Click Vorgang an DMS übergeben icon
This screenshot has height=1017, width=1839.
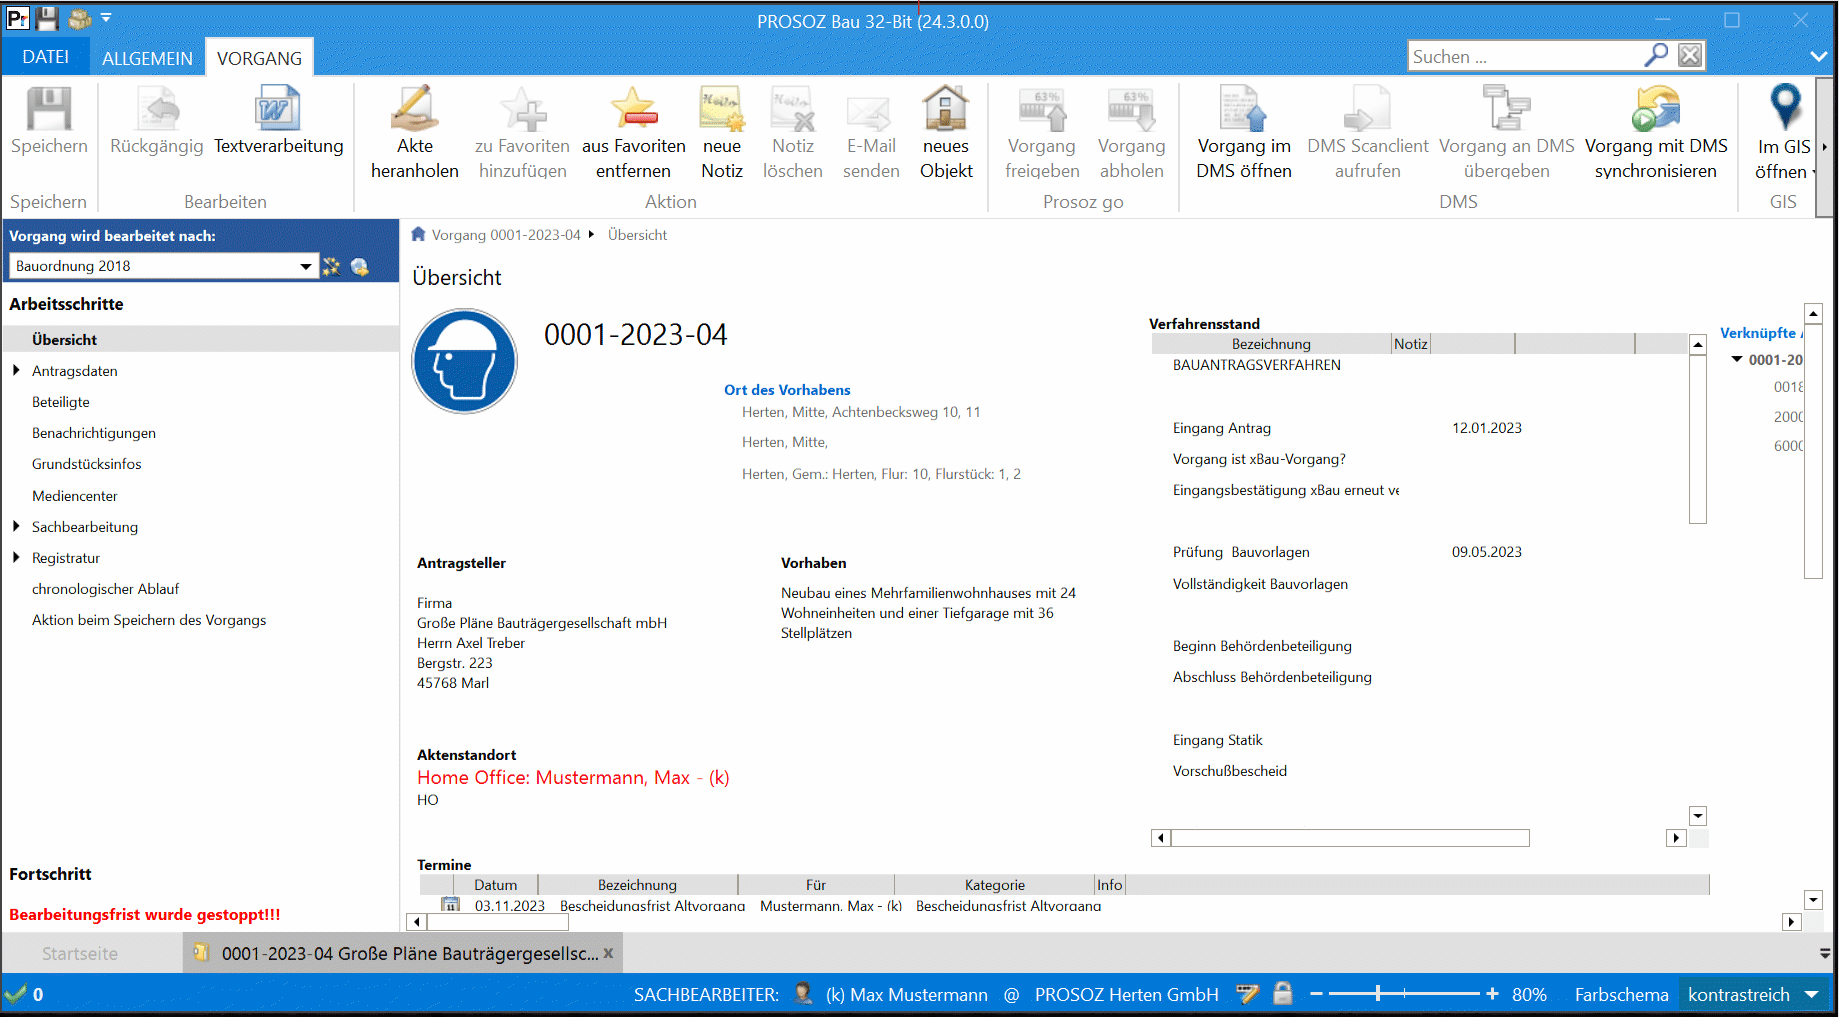point(1506,110)
